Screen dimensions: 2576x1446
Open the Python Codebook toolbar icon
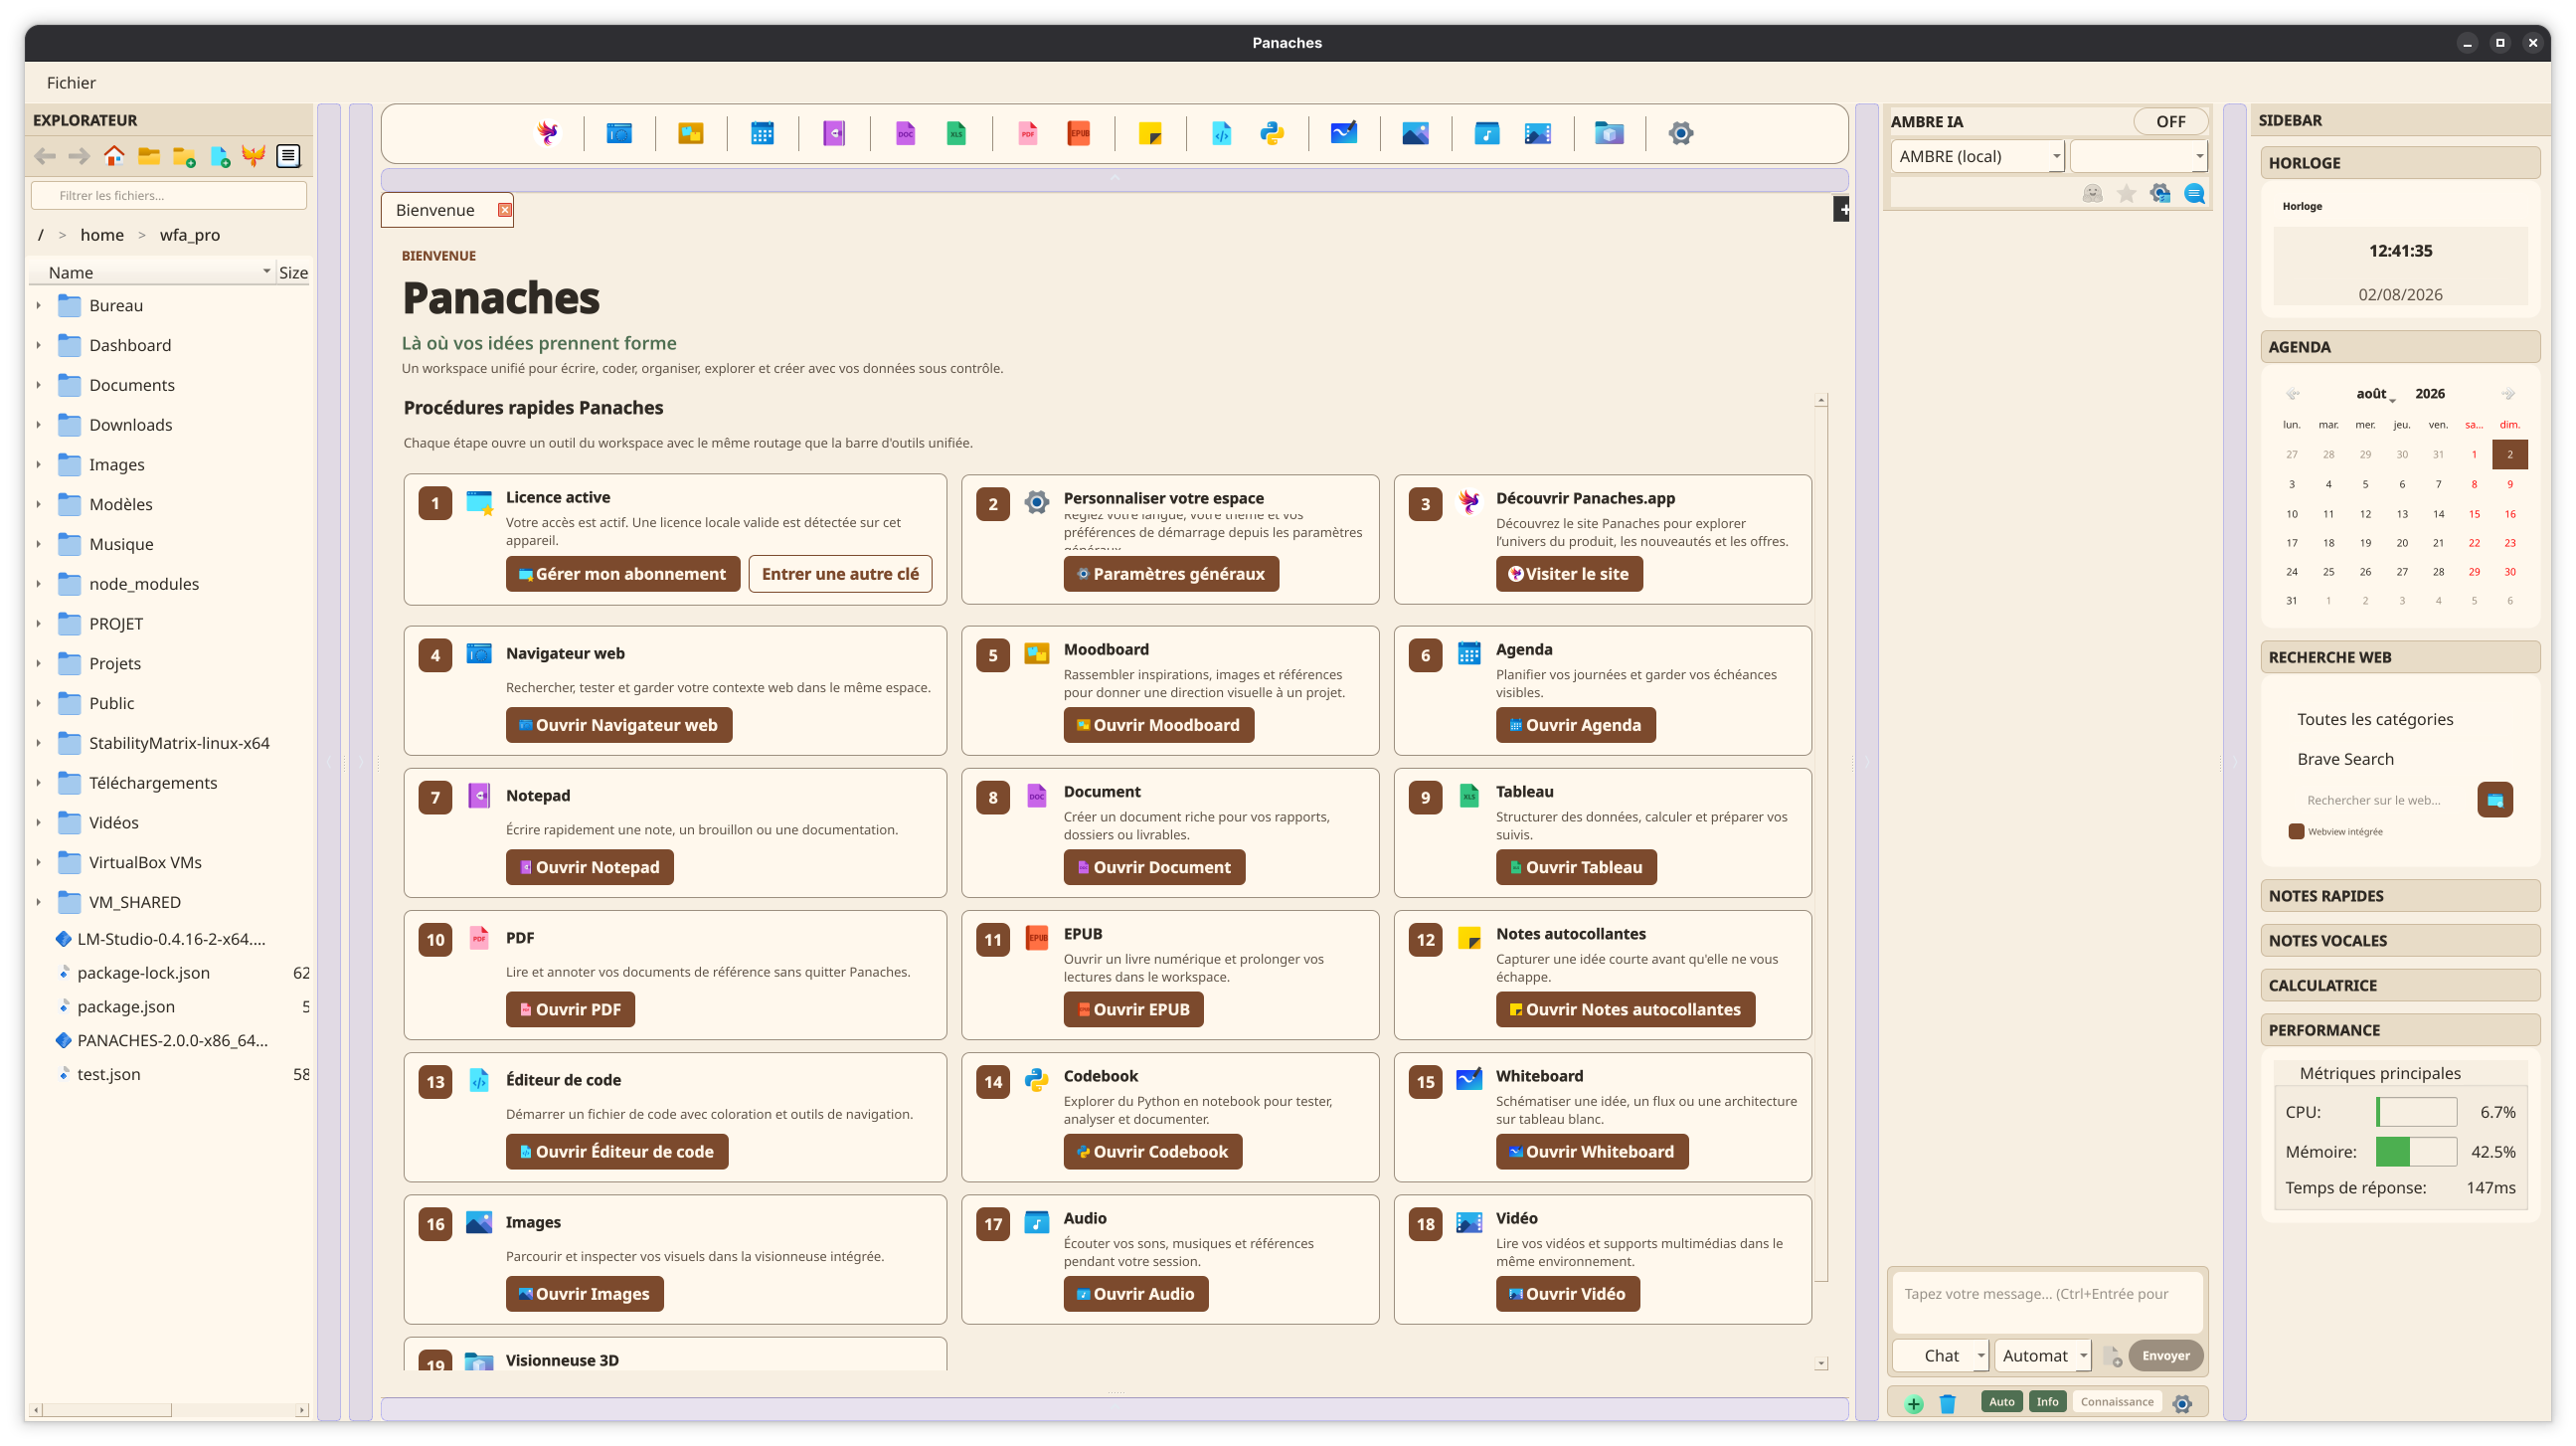(x=1272, y=133)
